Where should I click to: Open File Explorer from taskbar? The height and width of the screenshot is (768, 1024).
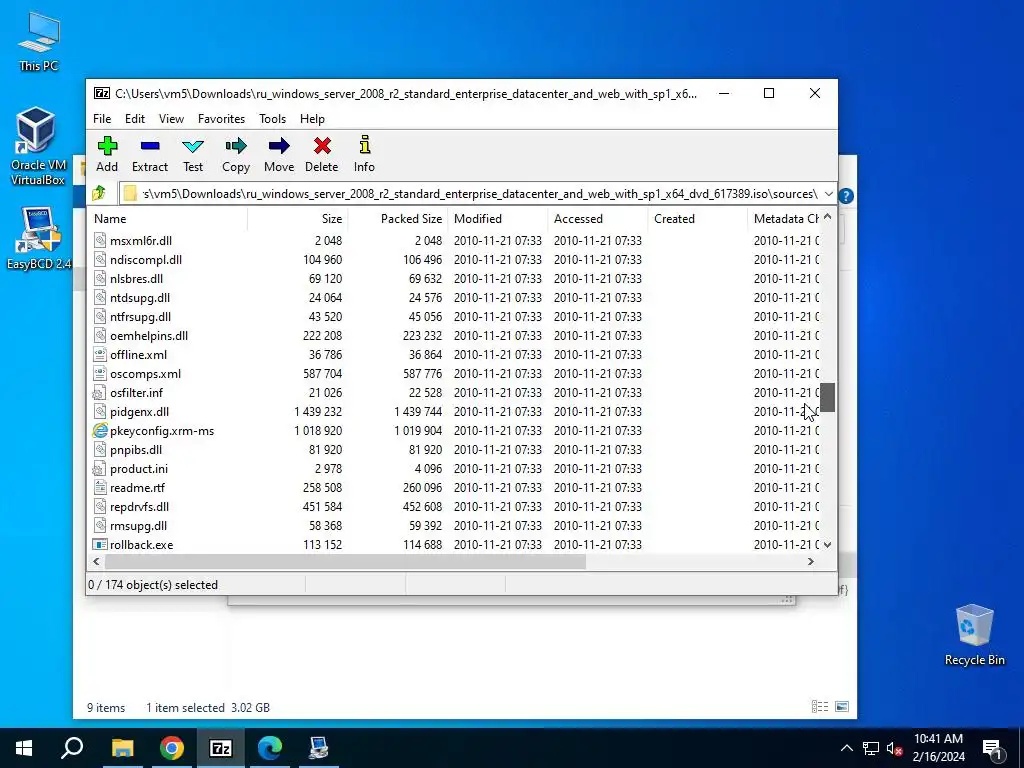122,748
